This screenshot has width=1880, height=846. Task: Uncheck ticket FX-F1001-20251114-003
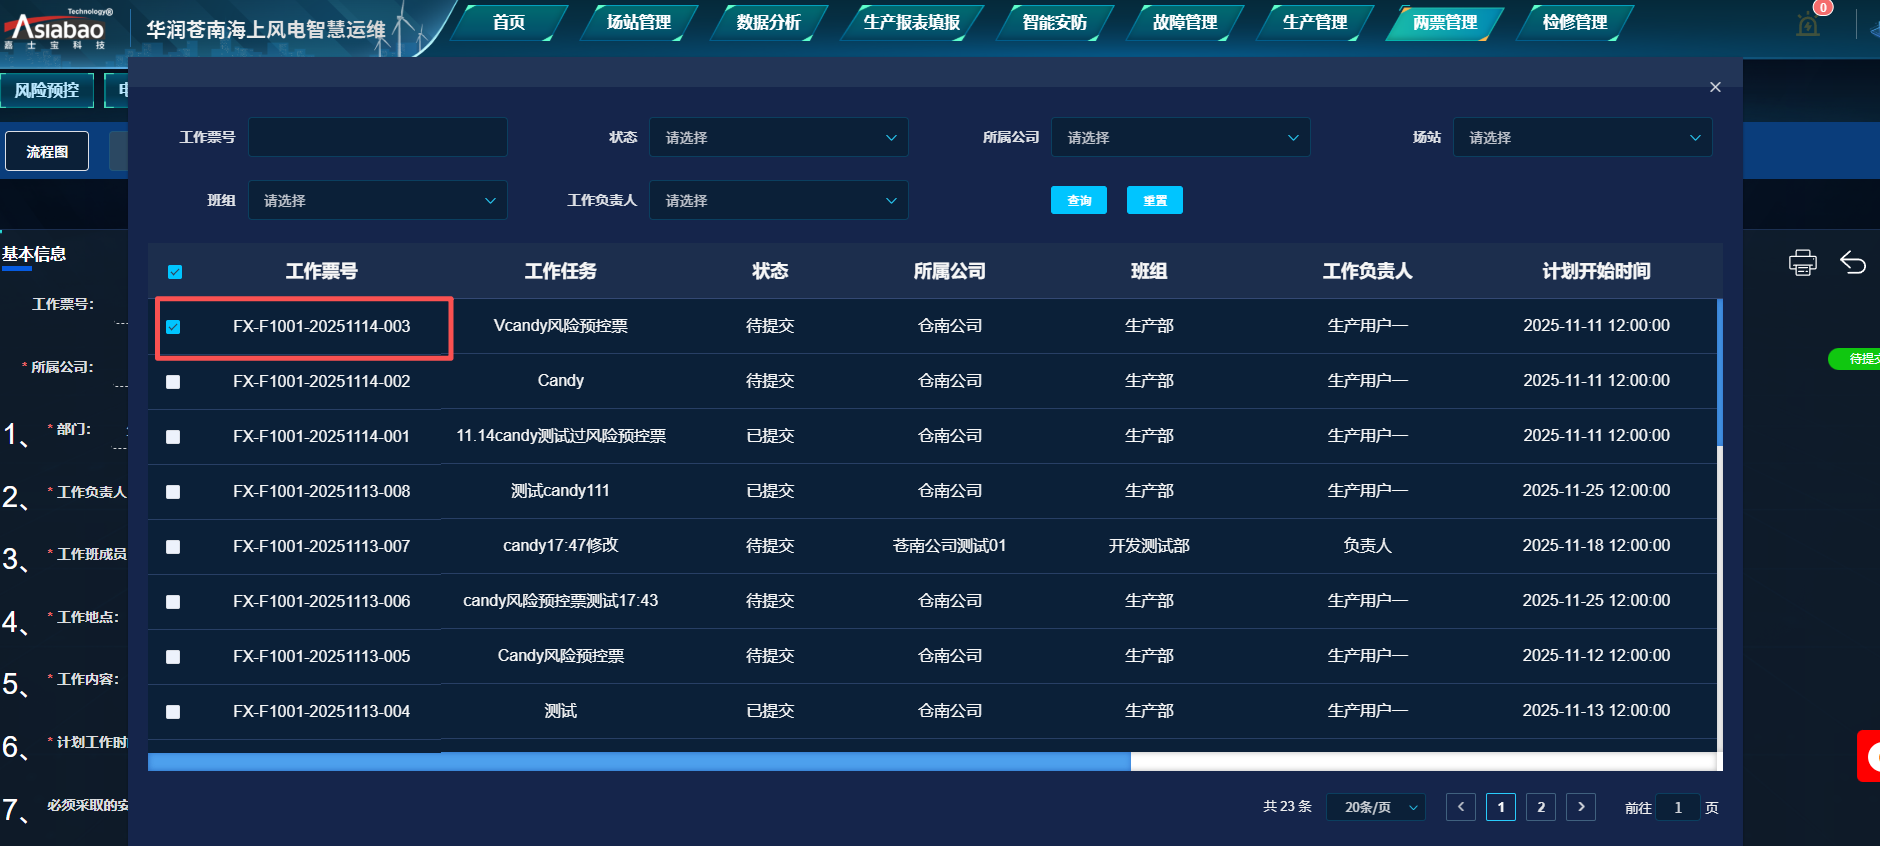click(173, 327)
